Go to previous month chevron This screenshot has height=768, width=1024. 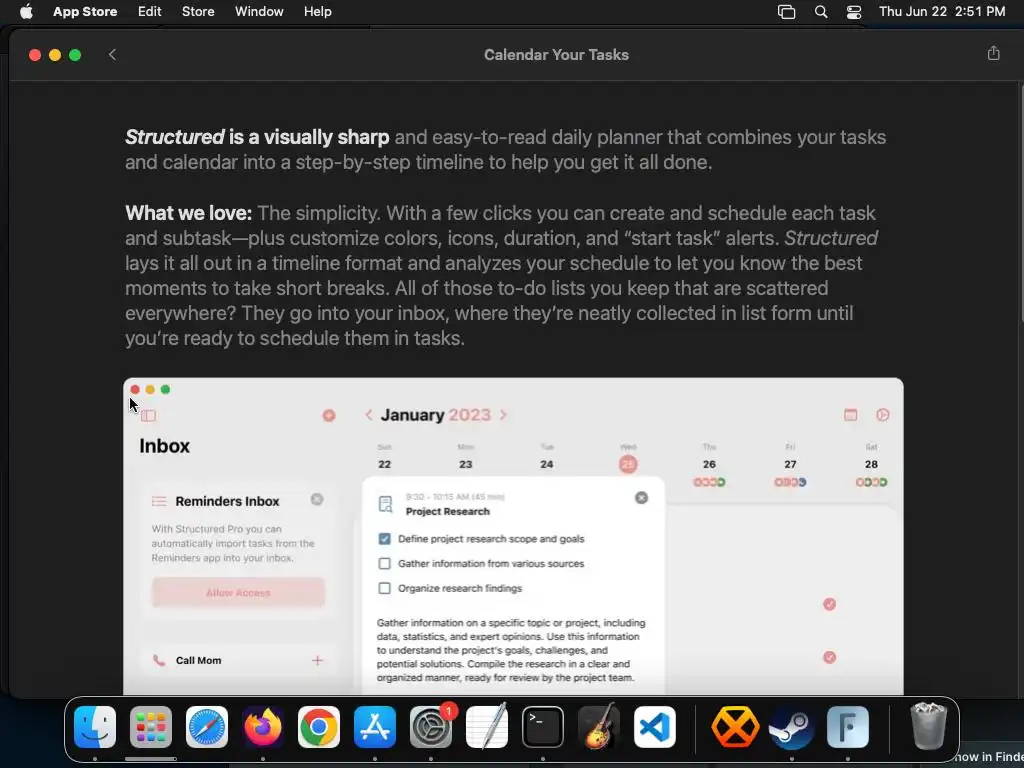pyautogui.click(x=369, y=415)
